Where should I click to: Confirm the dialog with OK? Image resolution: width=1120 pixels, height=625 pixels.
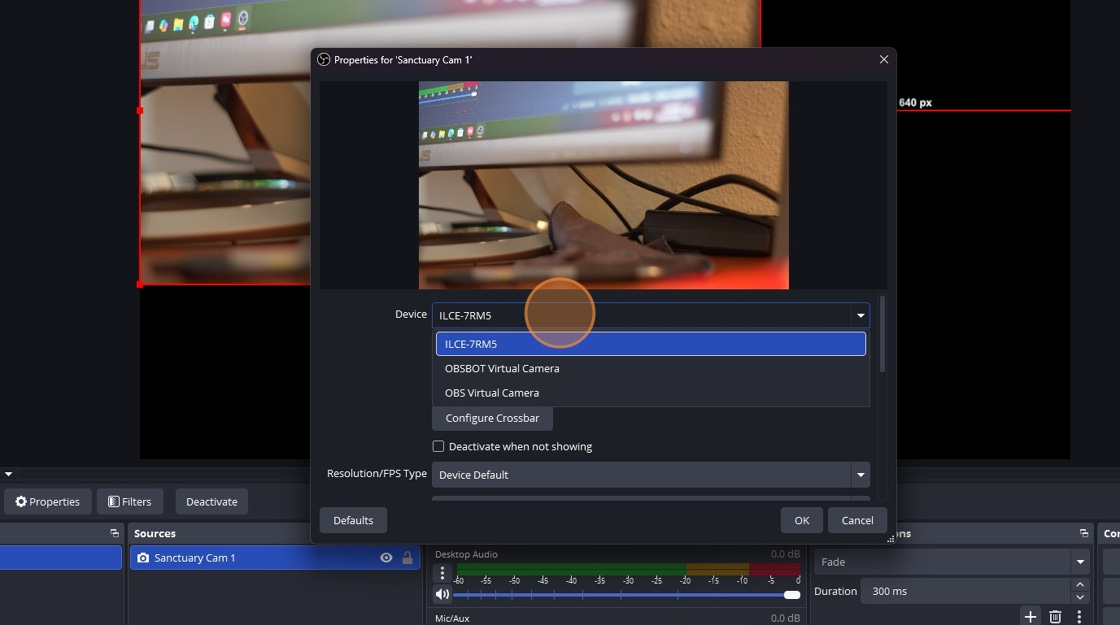click(x=801, y=520)
